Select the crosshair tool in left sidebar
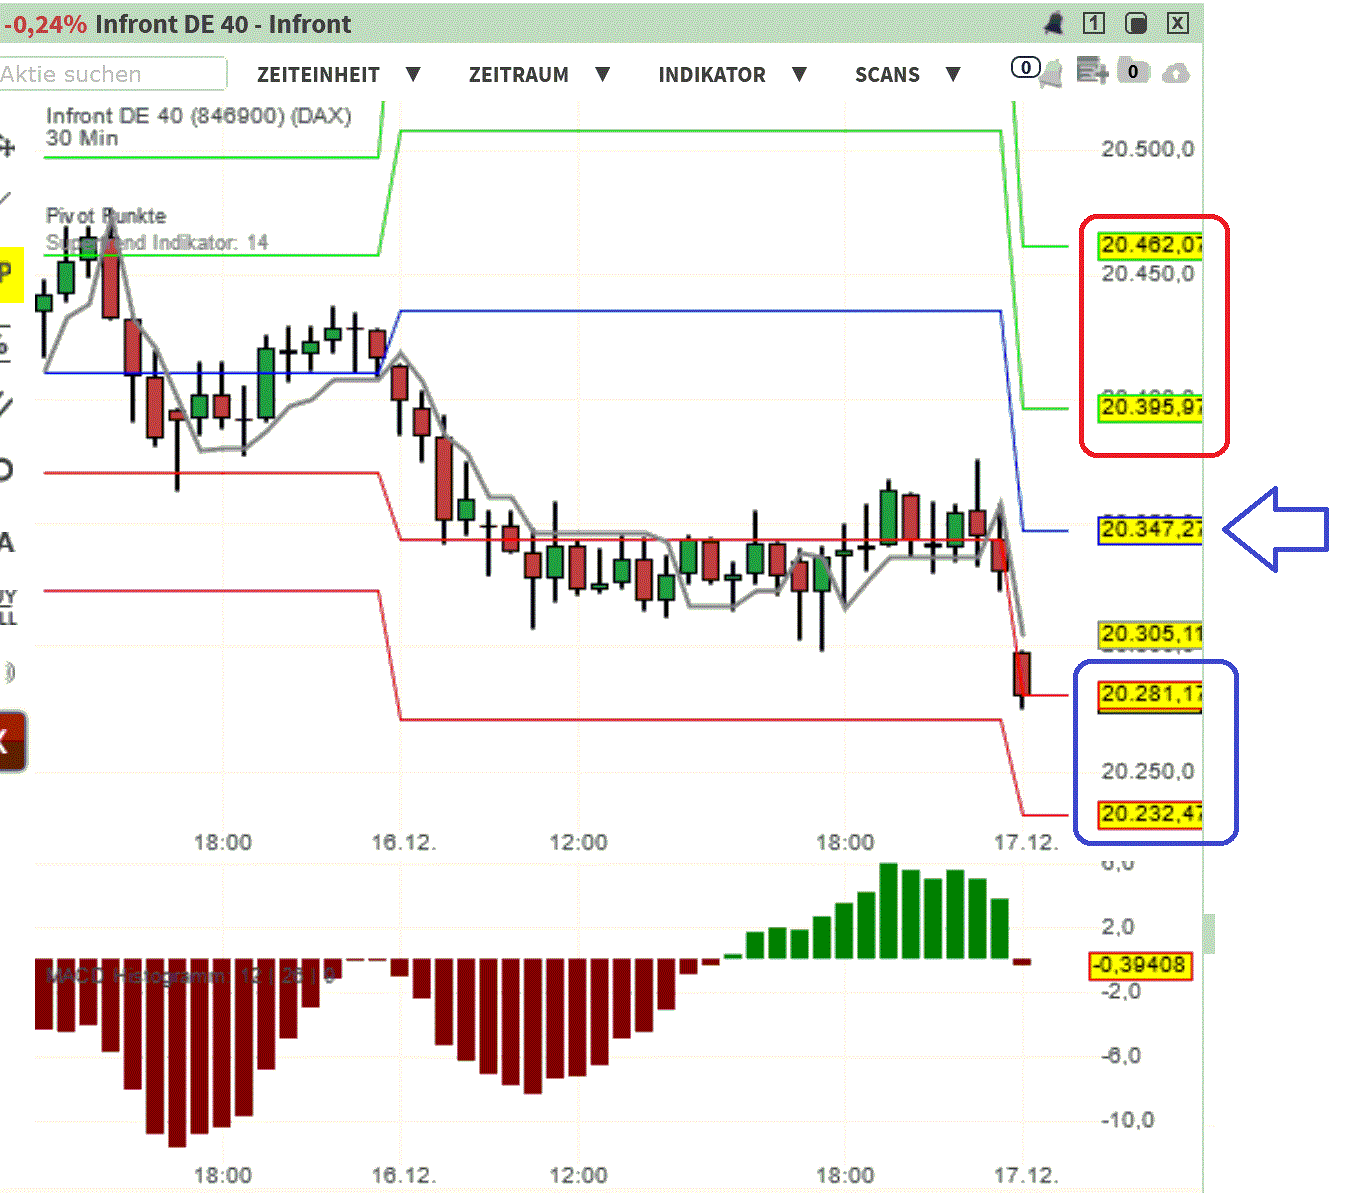Image resolution: width=1366 pixels, height=1193 pixels. click(6, 147)
